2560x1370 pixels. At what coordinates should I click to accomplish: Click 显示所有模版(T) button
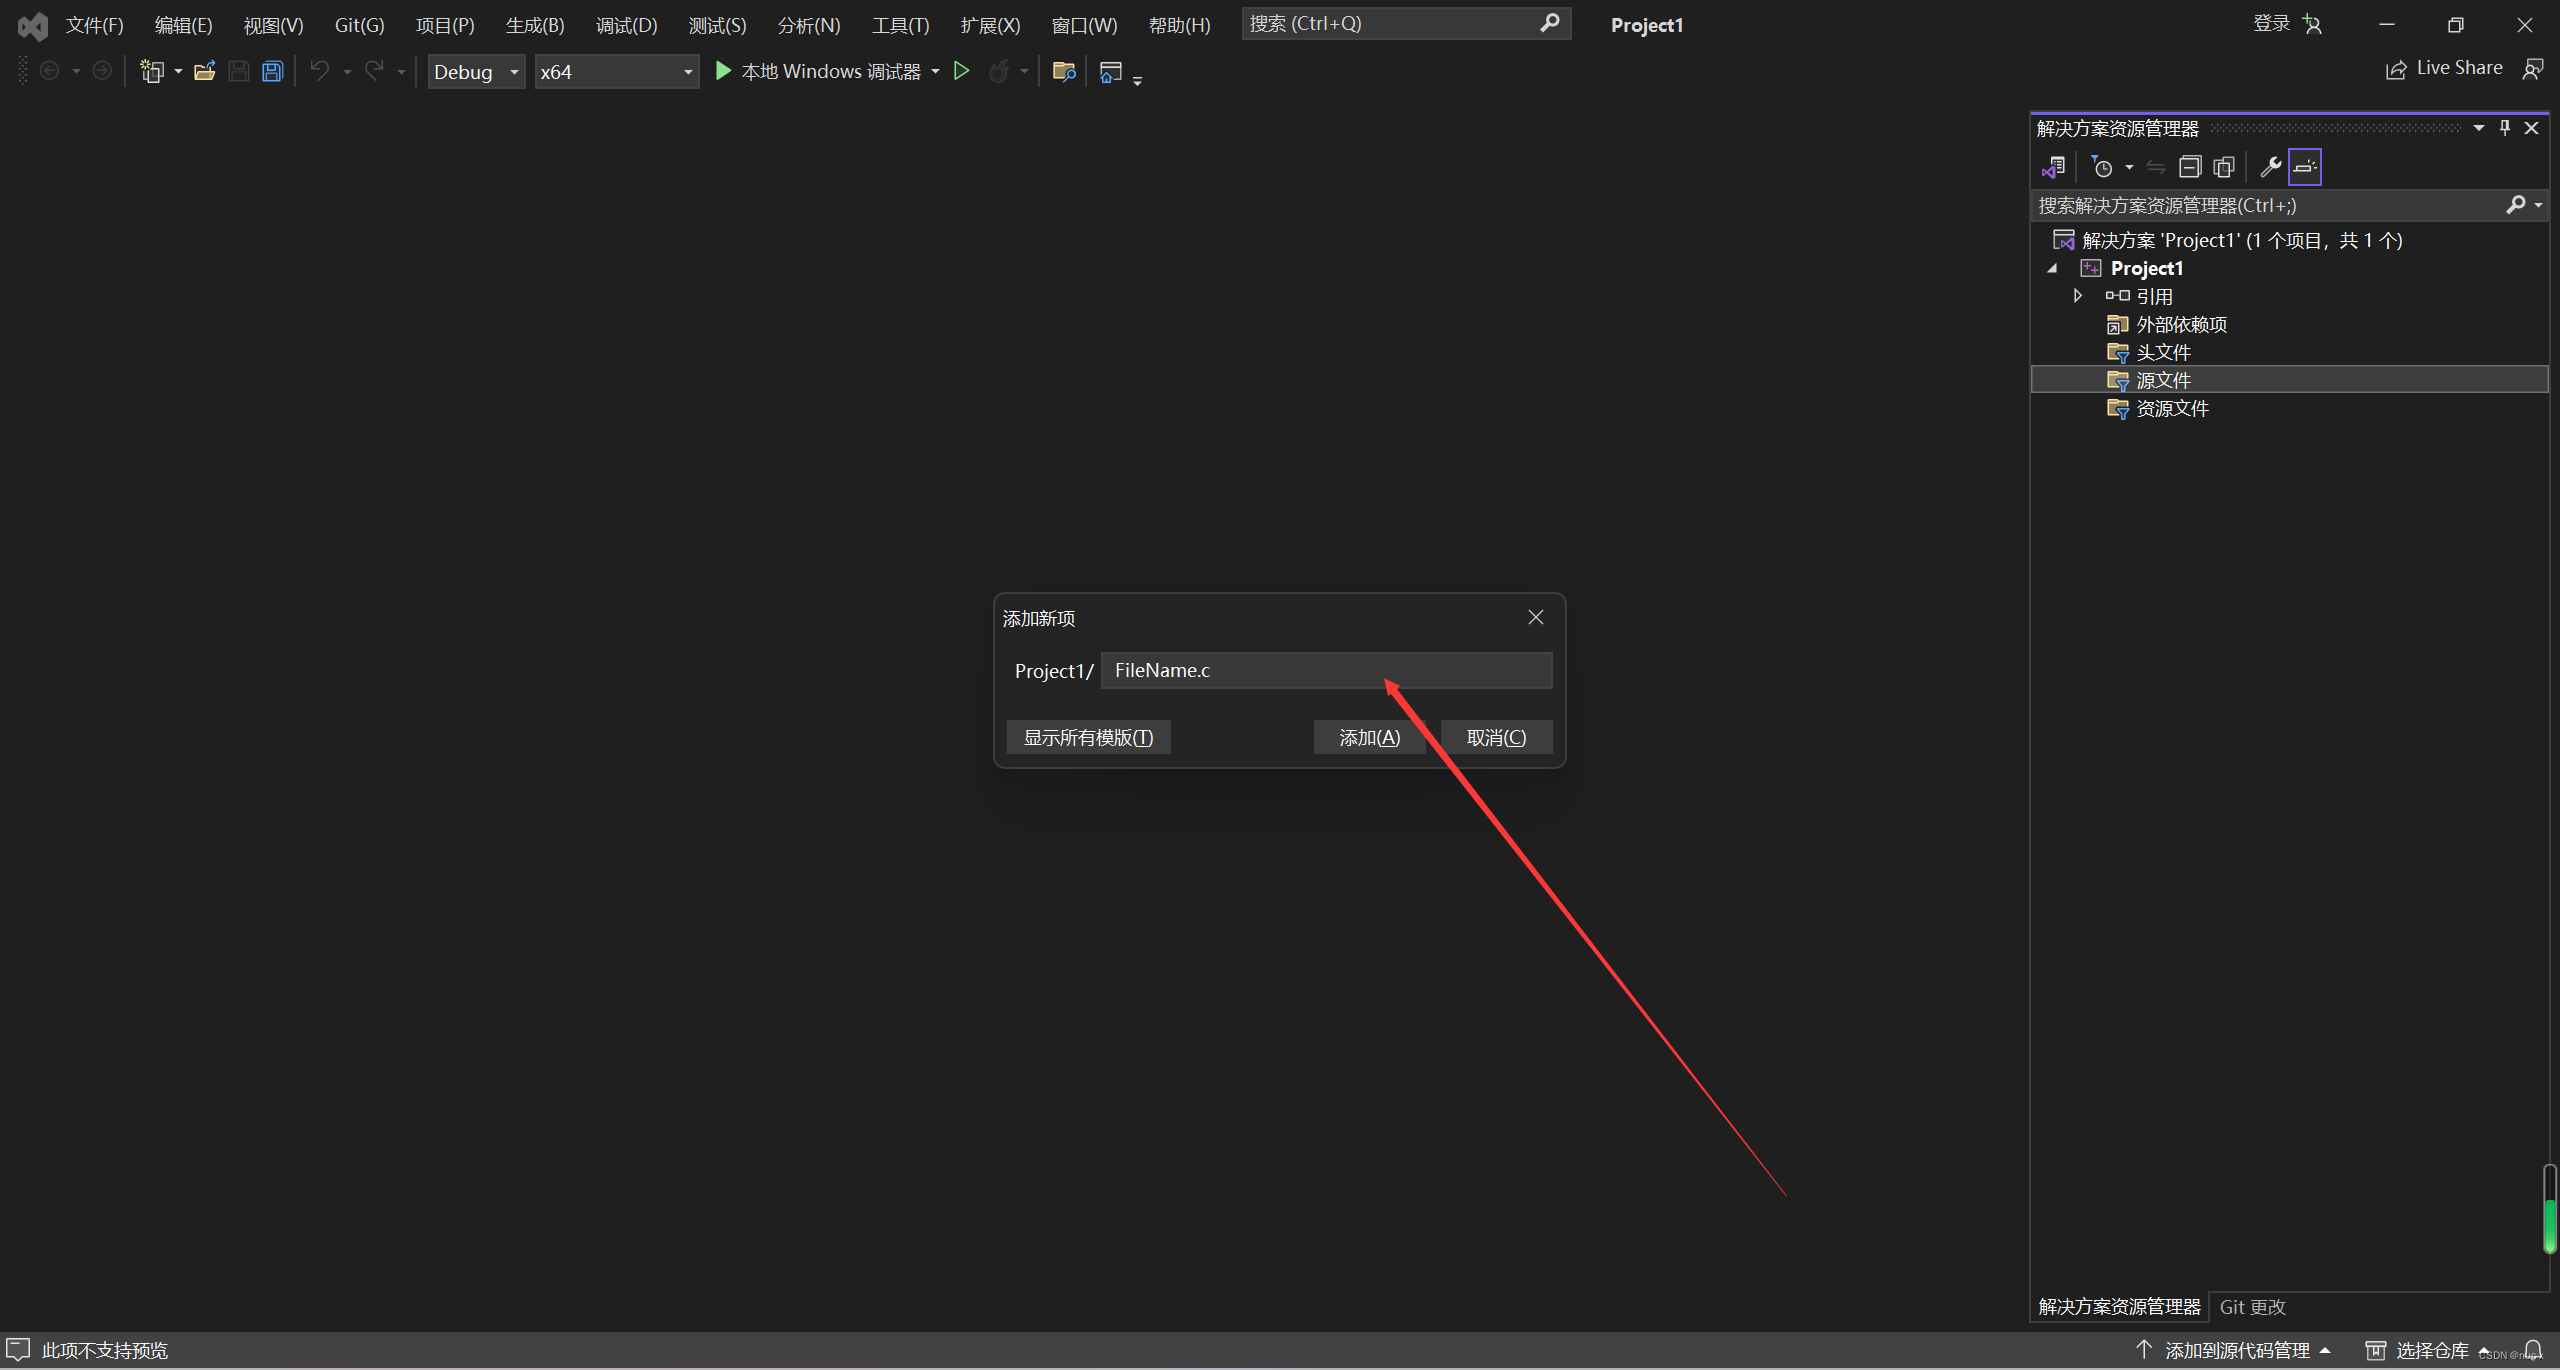click(1088, 737)
